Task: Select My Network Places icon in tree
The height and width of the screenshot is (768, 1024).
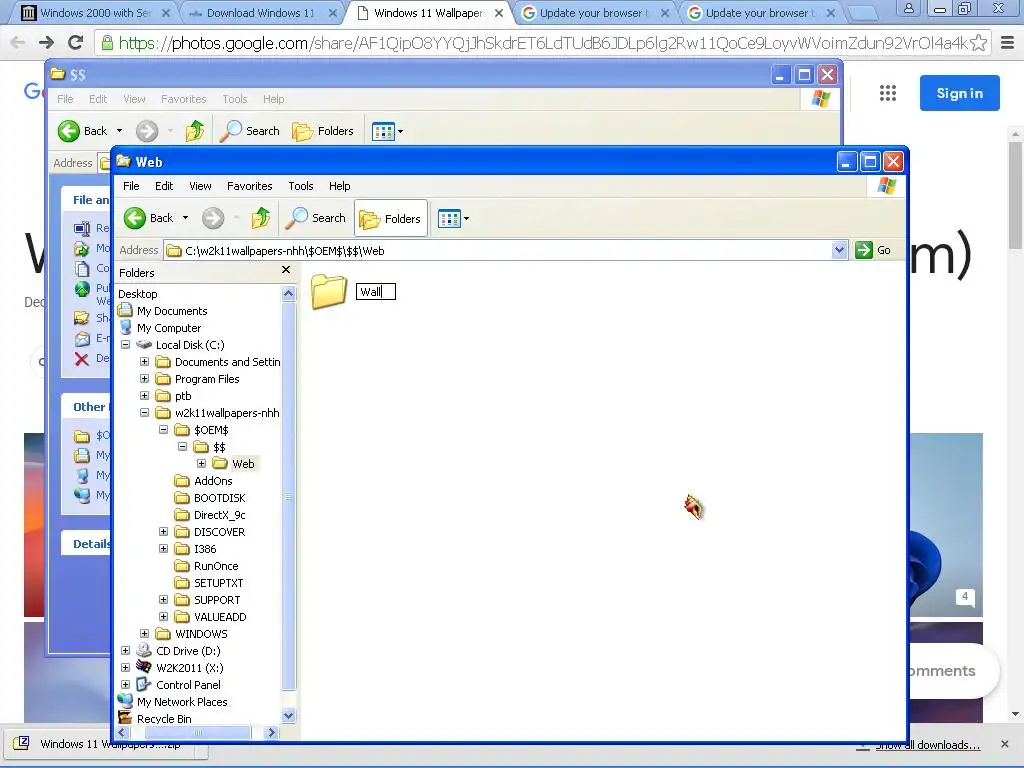Action: tap(125, 701)
